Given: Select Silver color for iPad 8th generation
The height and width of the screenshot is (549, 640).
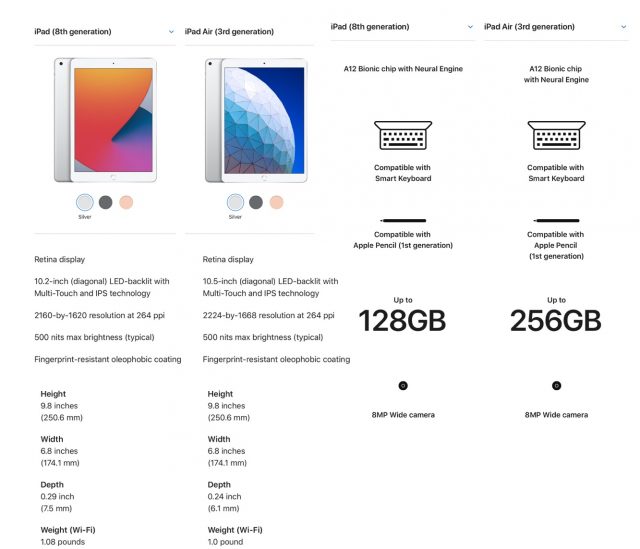Looking at the screenshot, I should (x=84, y=202).
